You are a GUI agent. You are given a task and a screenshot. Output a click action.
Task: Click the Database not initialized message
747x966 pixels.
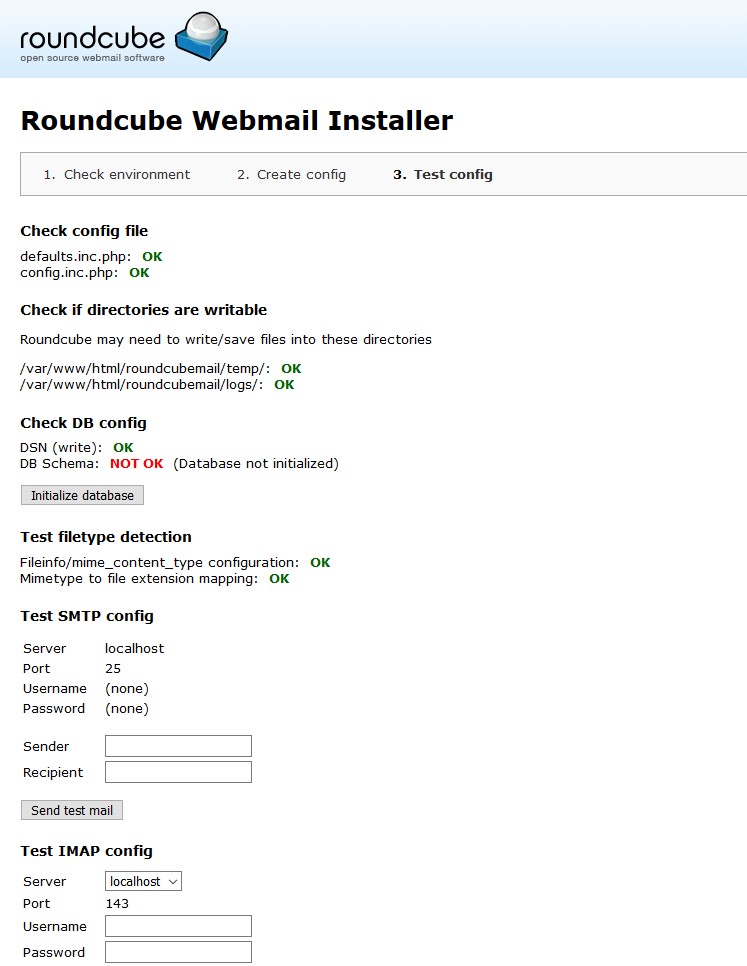(x=256, y=463)
